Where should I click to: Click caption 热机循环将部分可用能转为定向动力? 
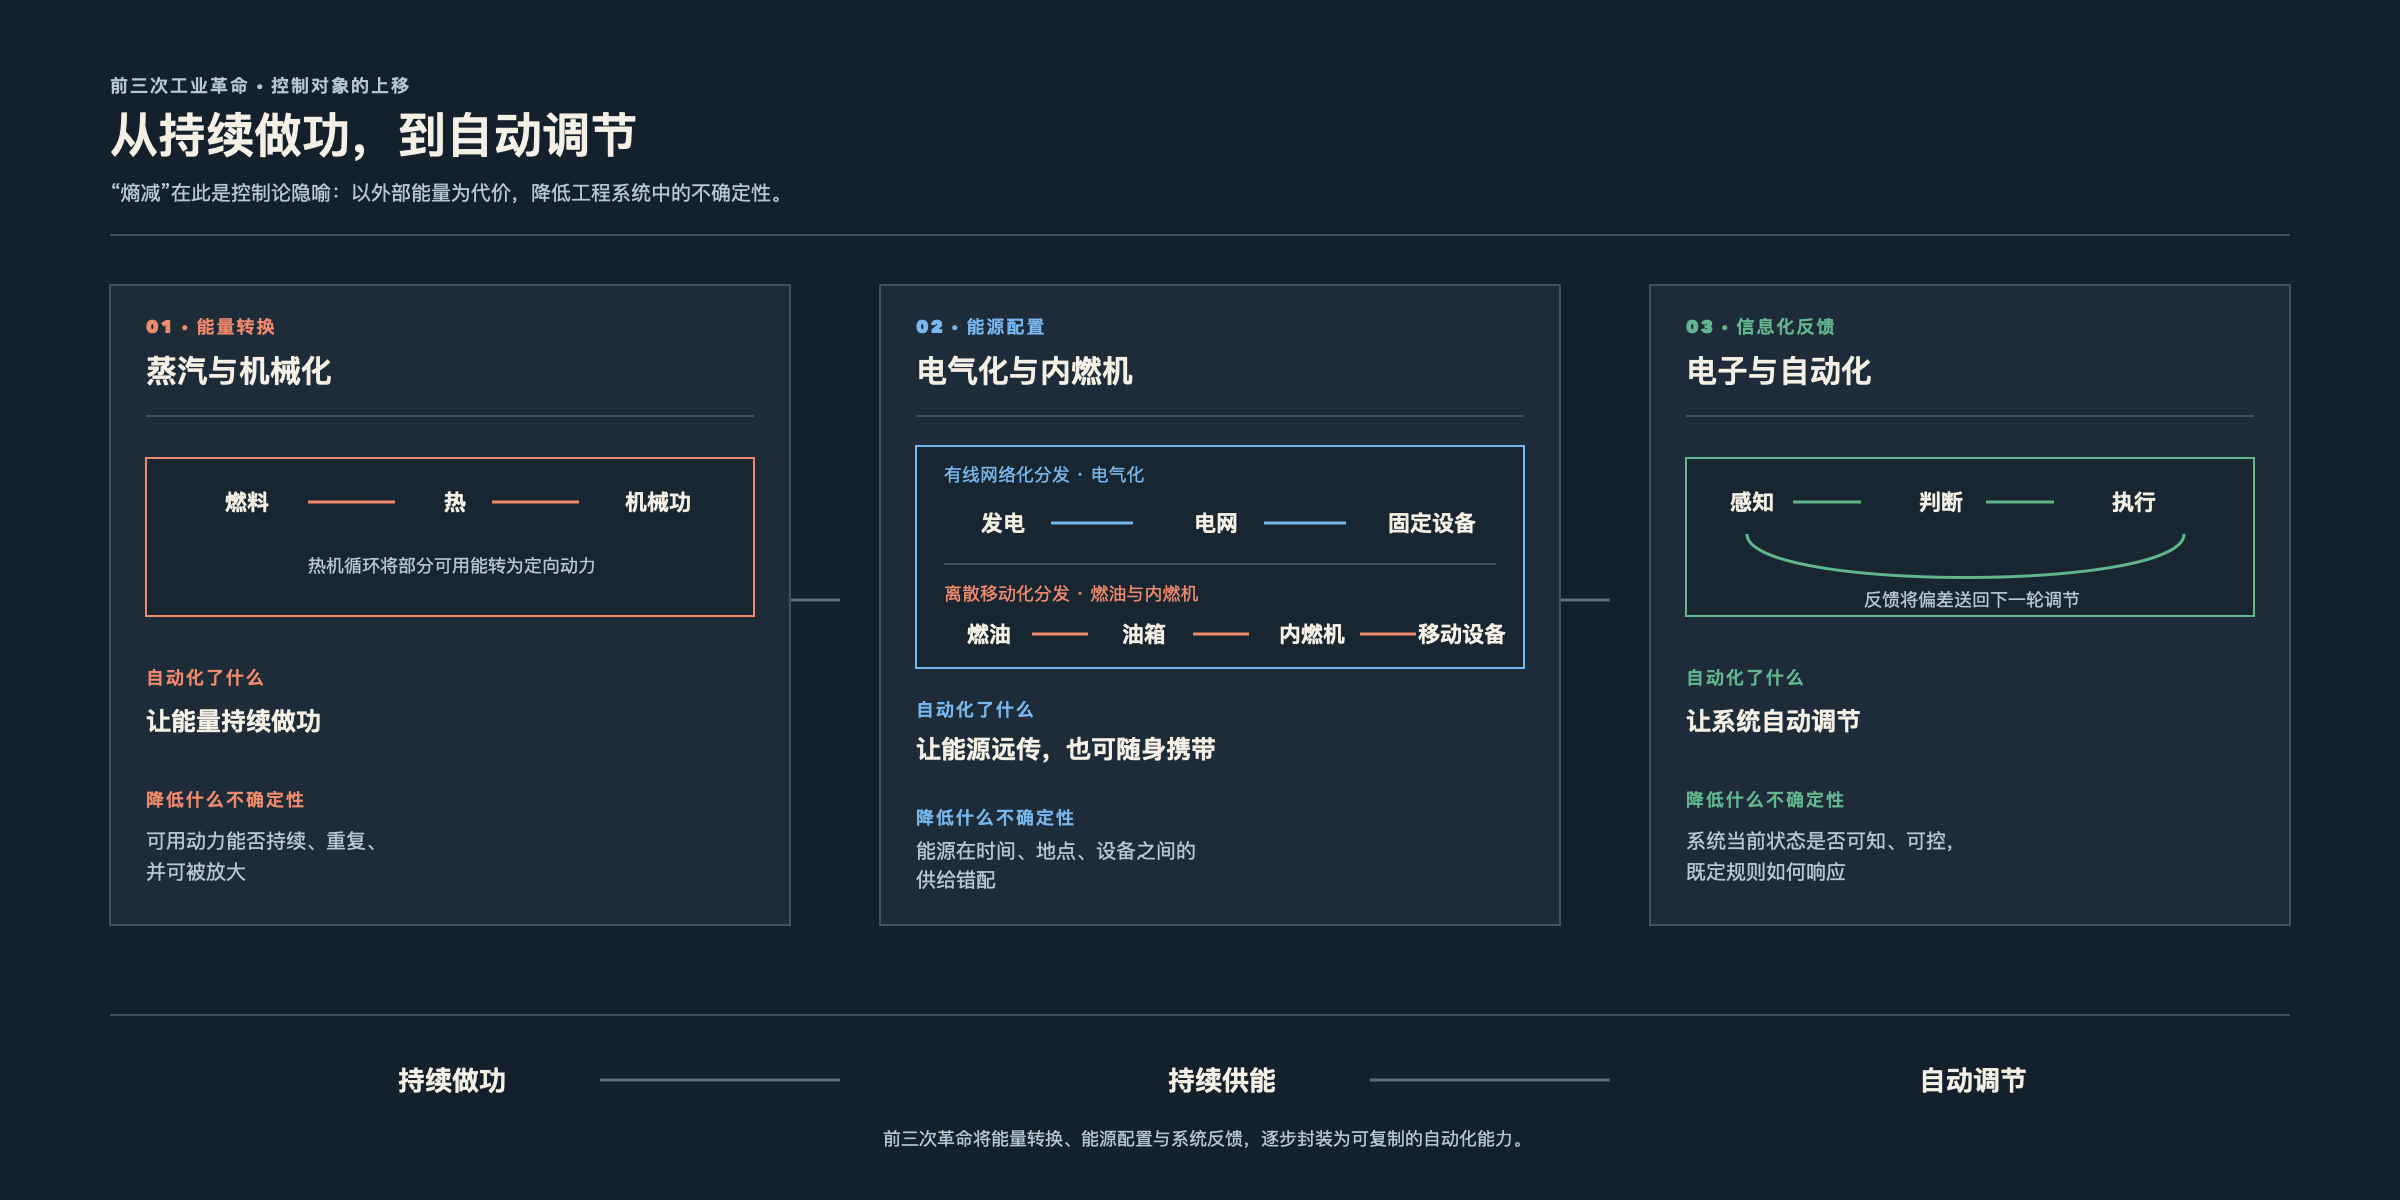click(x=451, y=566)
